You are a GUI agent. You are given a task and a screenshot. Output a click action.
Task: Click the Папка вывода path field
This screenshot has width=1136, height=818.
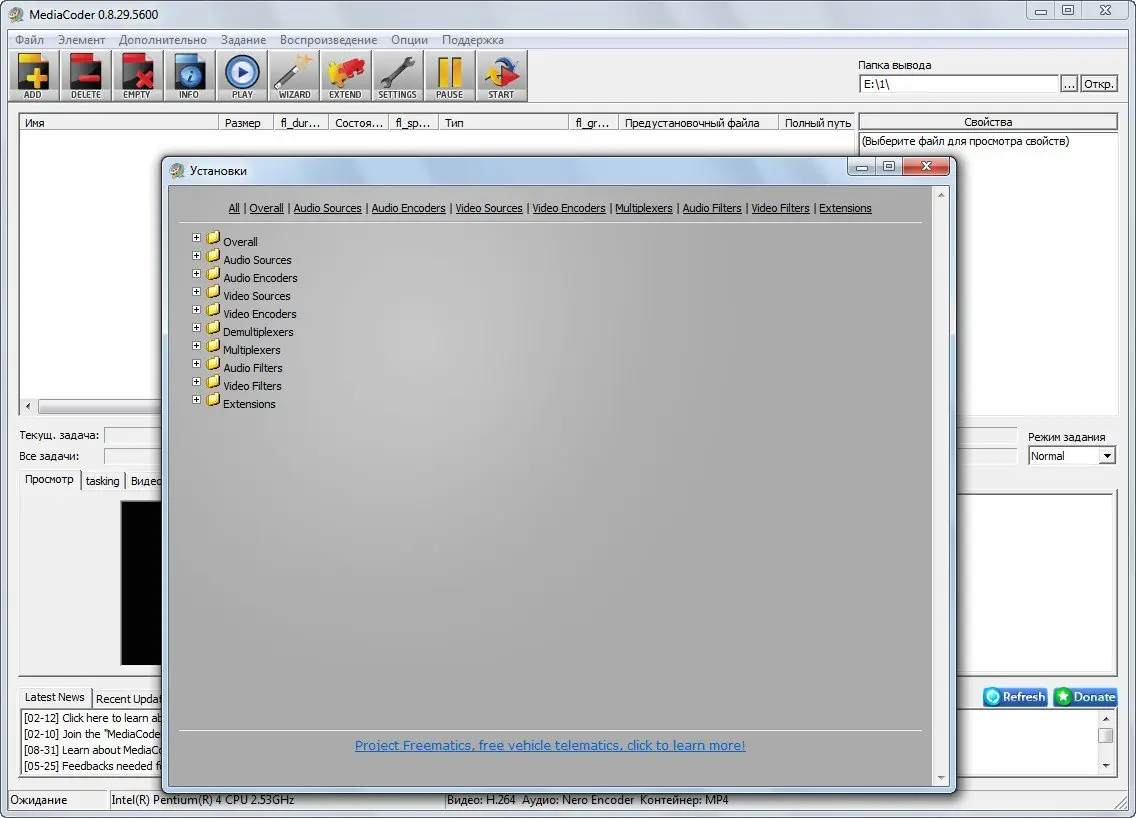pos(959,84)
